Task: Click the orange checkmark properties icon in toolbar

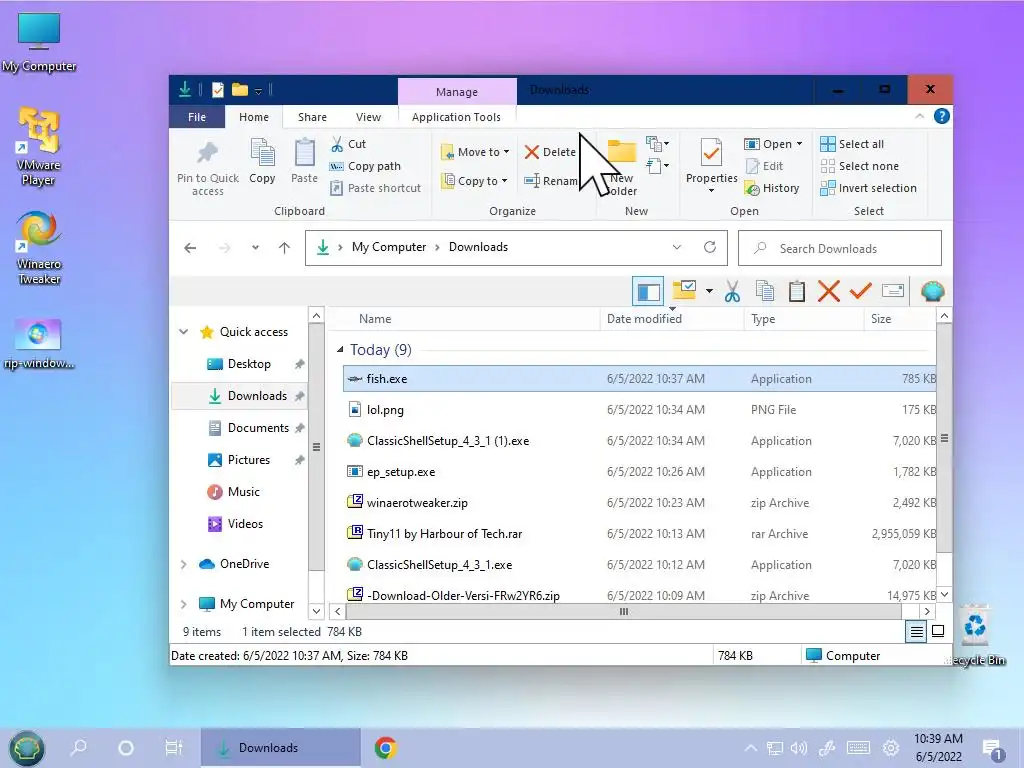Action: [861, 291]
